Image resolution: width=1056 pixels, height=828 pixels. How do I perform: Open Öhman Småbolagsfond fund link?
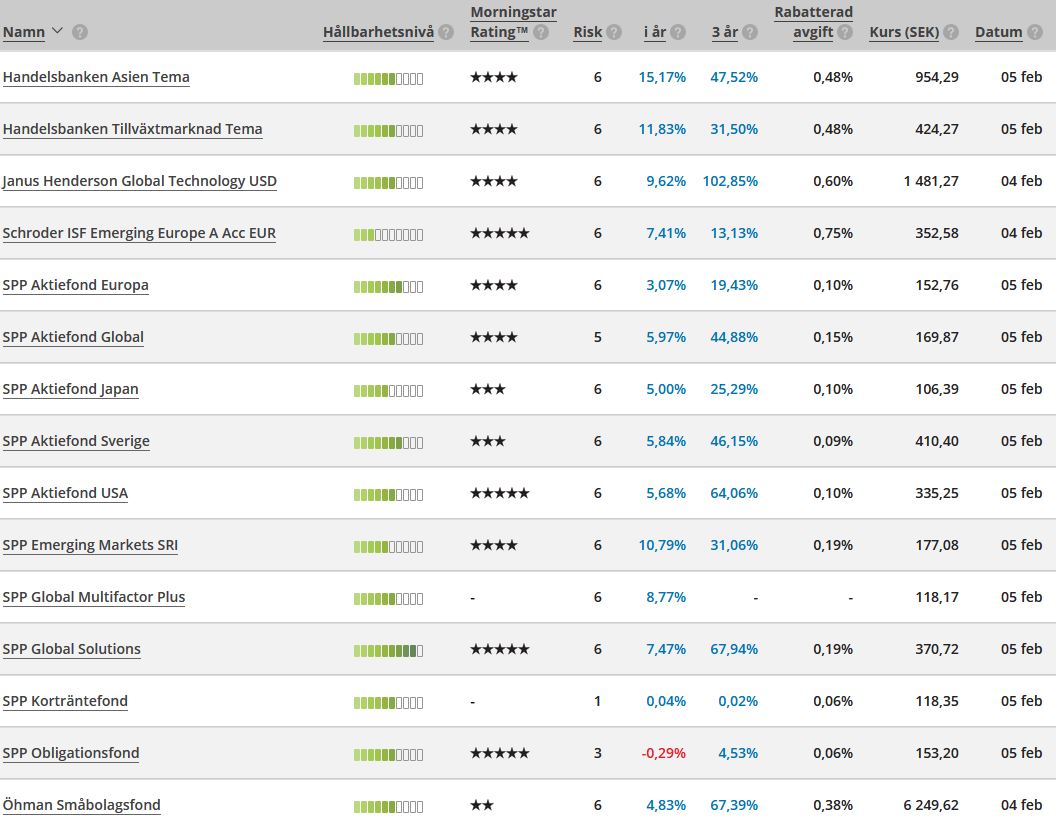81,805
